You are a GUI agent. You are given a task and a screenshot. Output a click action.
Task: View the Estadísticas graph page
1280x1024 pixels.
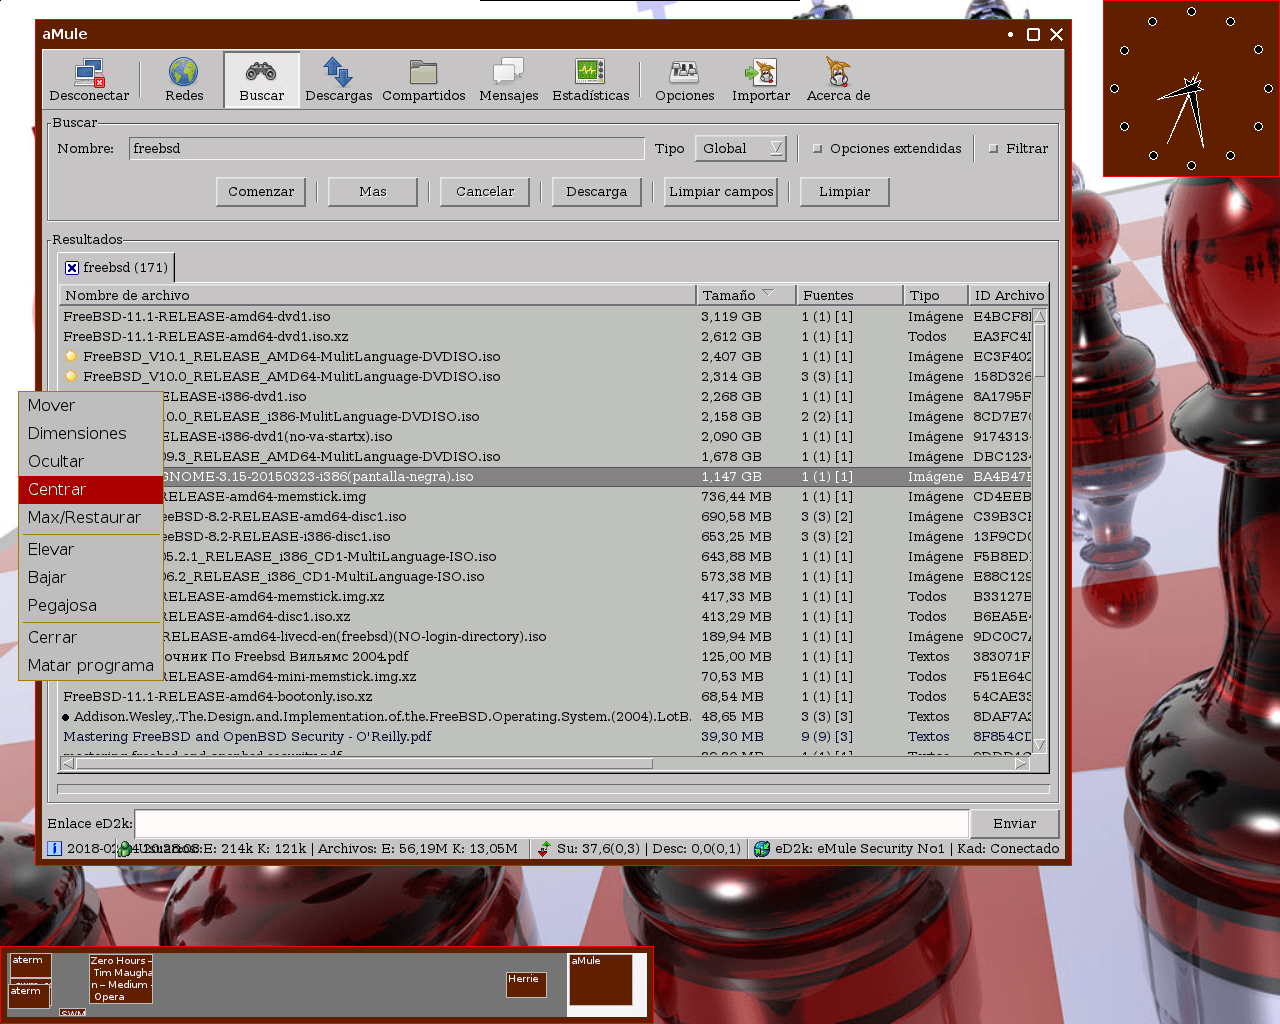tap(590, 80)
